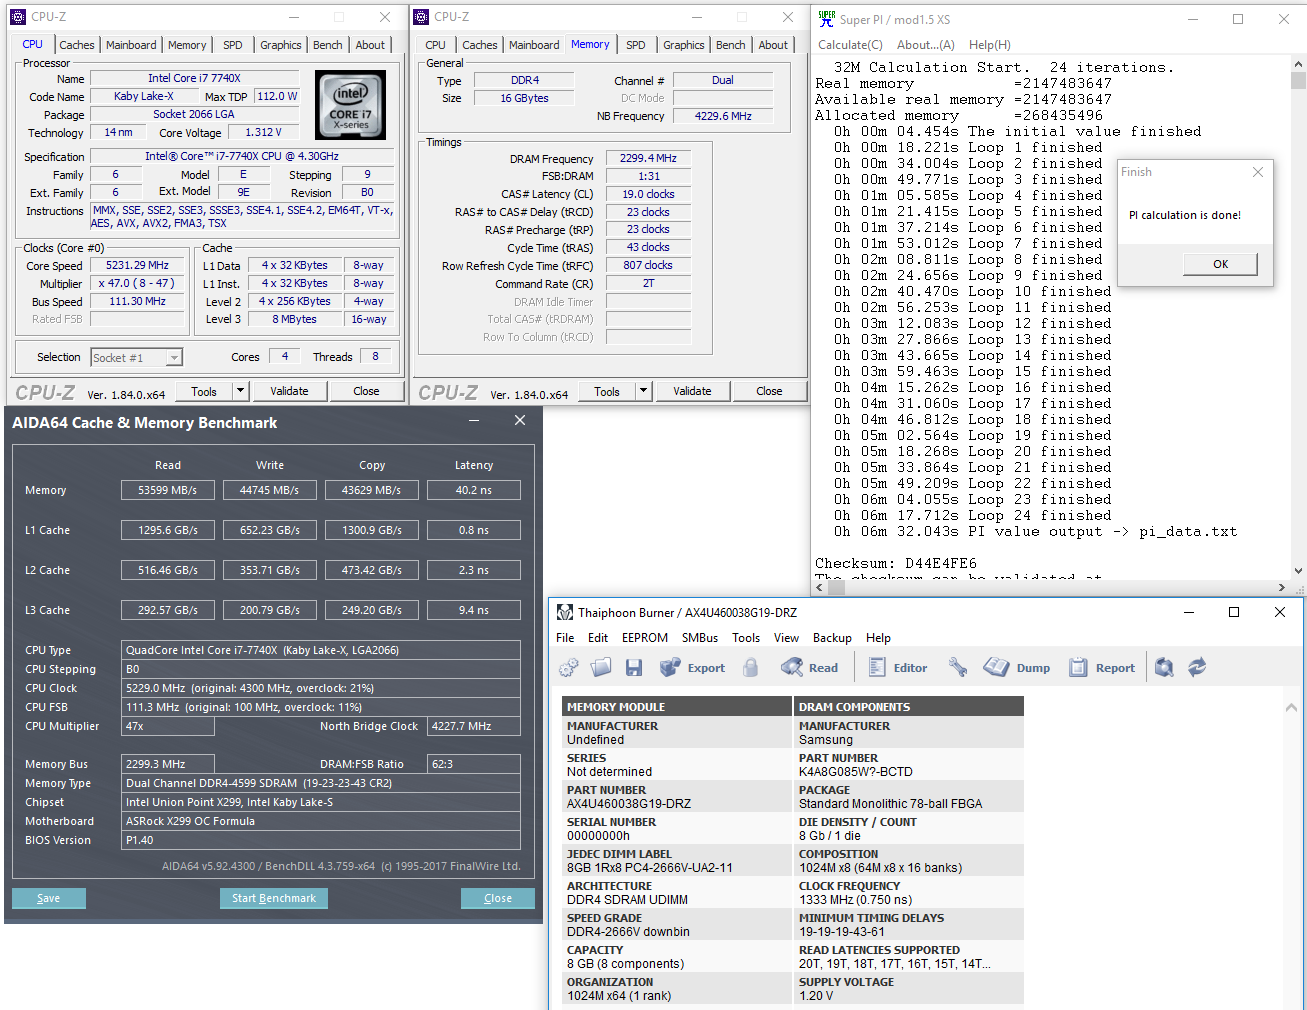
Task: Click the wrench icon in Thaiphoon Burner
Action: pyautogui.click(x=958, y=668)
